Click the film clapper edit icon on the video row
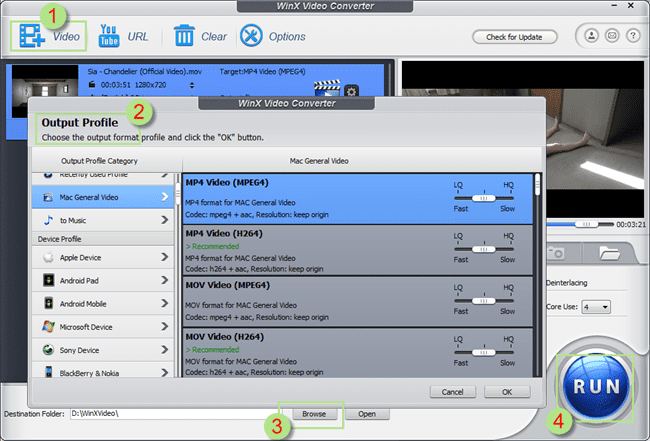 [327, 88]
